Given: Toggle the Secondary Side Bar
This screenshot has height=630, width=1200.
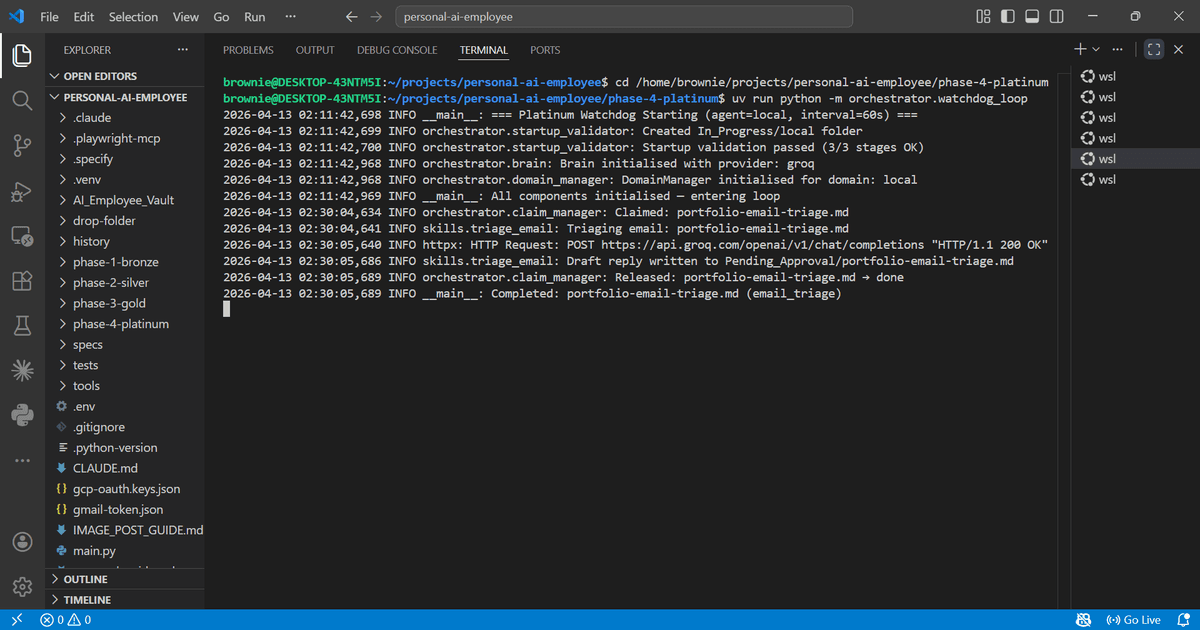Looking at the screenshot, I should pos(1056,17).
